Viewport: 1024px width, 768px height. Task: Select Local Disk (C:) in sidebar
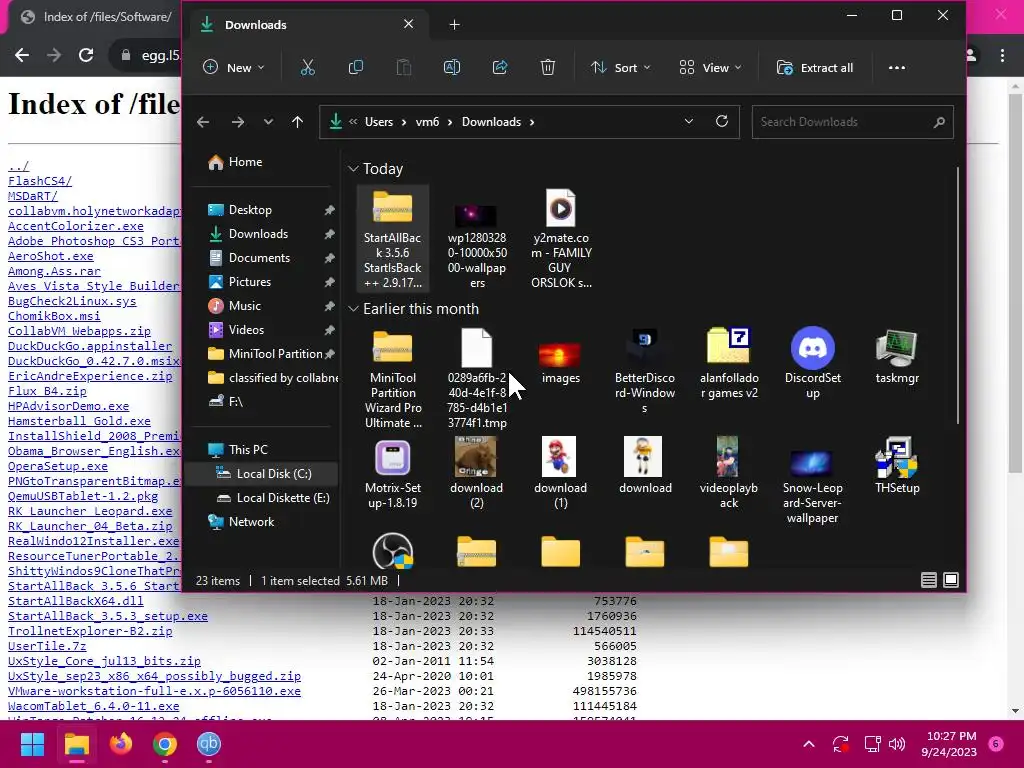tap(261, 473)
